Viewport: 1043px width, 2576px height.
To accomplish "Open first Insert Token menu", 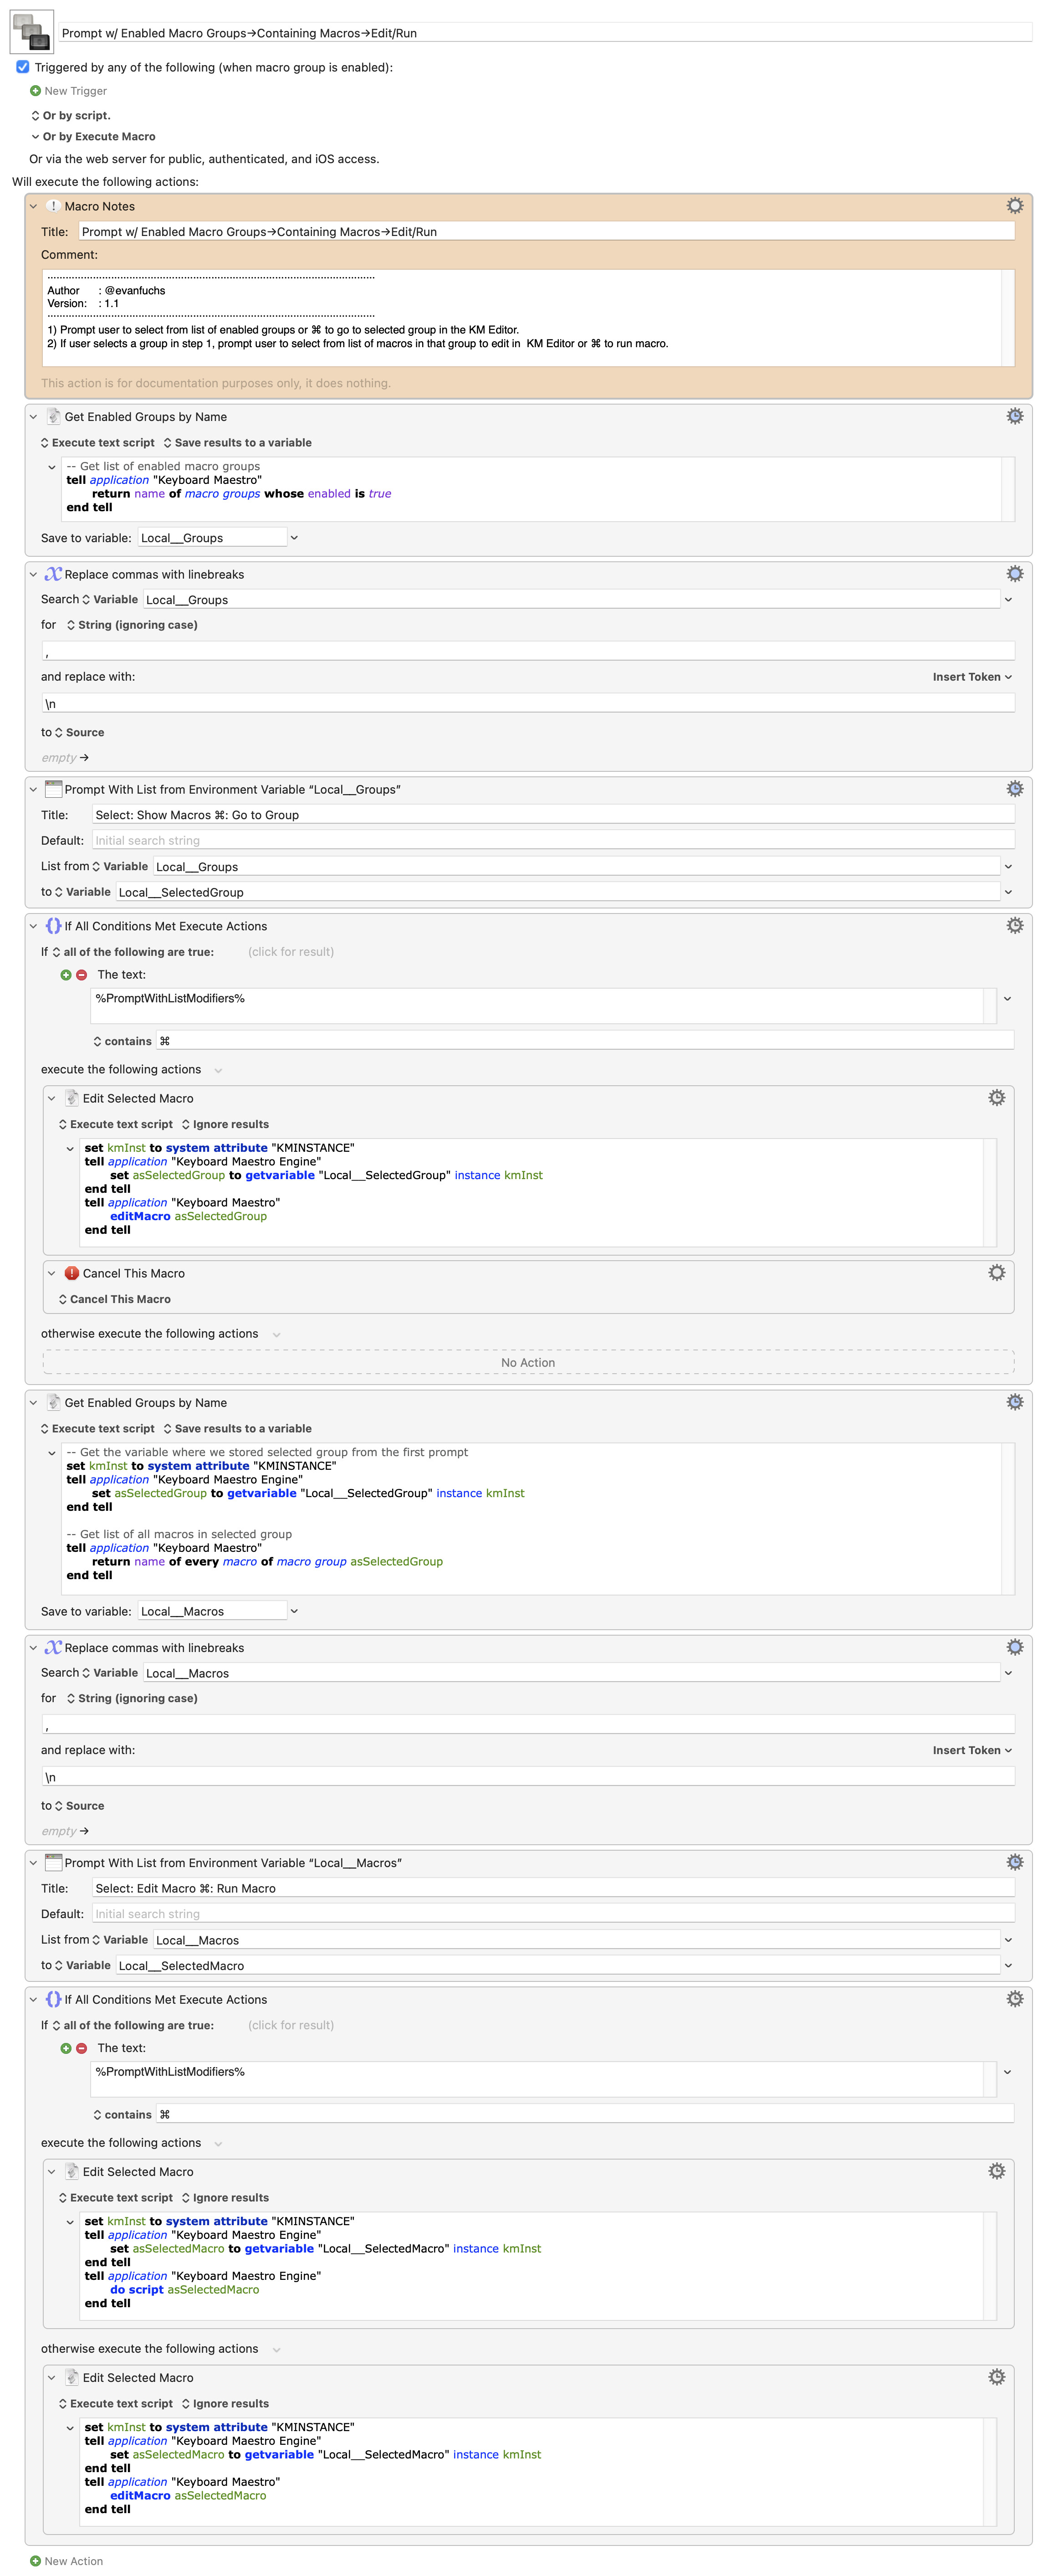I will 972,677.
